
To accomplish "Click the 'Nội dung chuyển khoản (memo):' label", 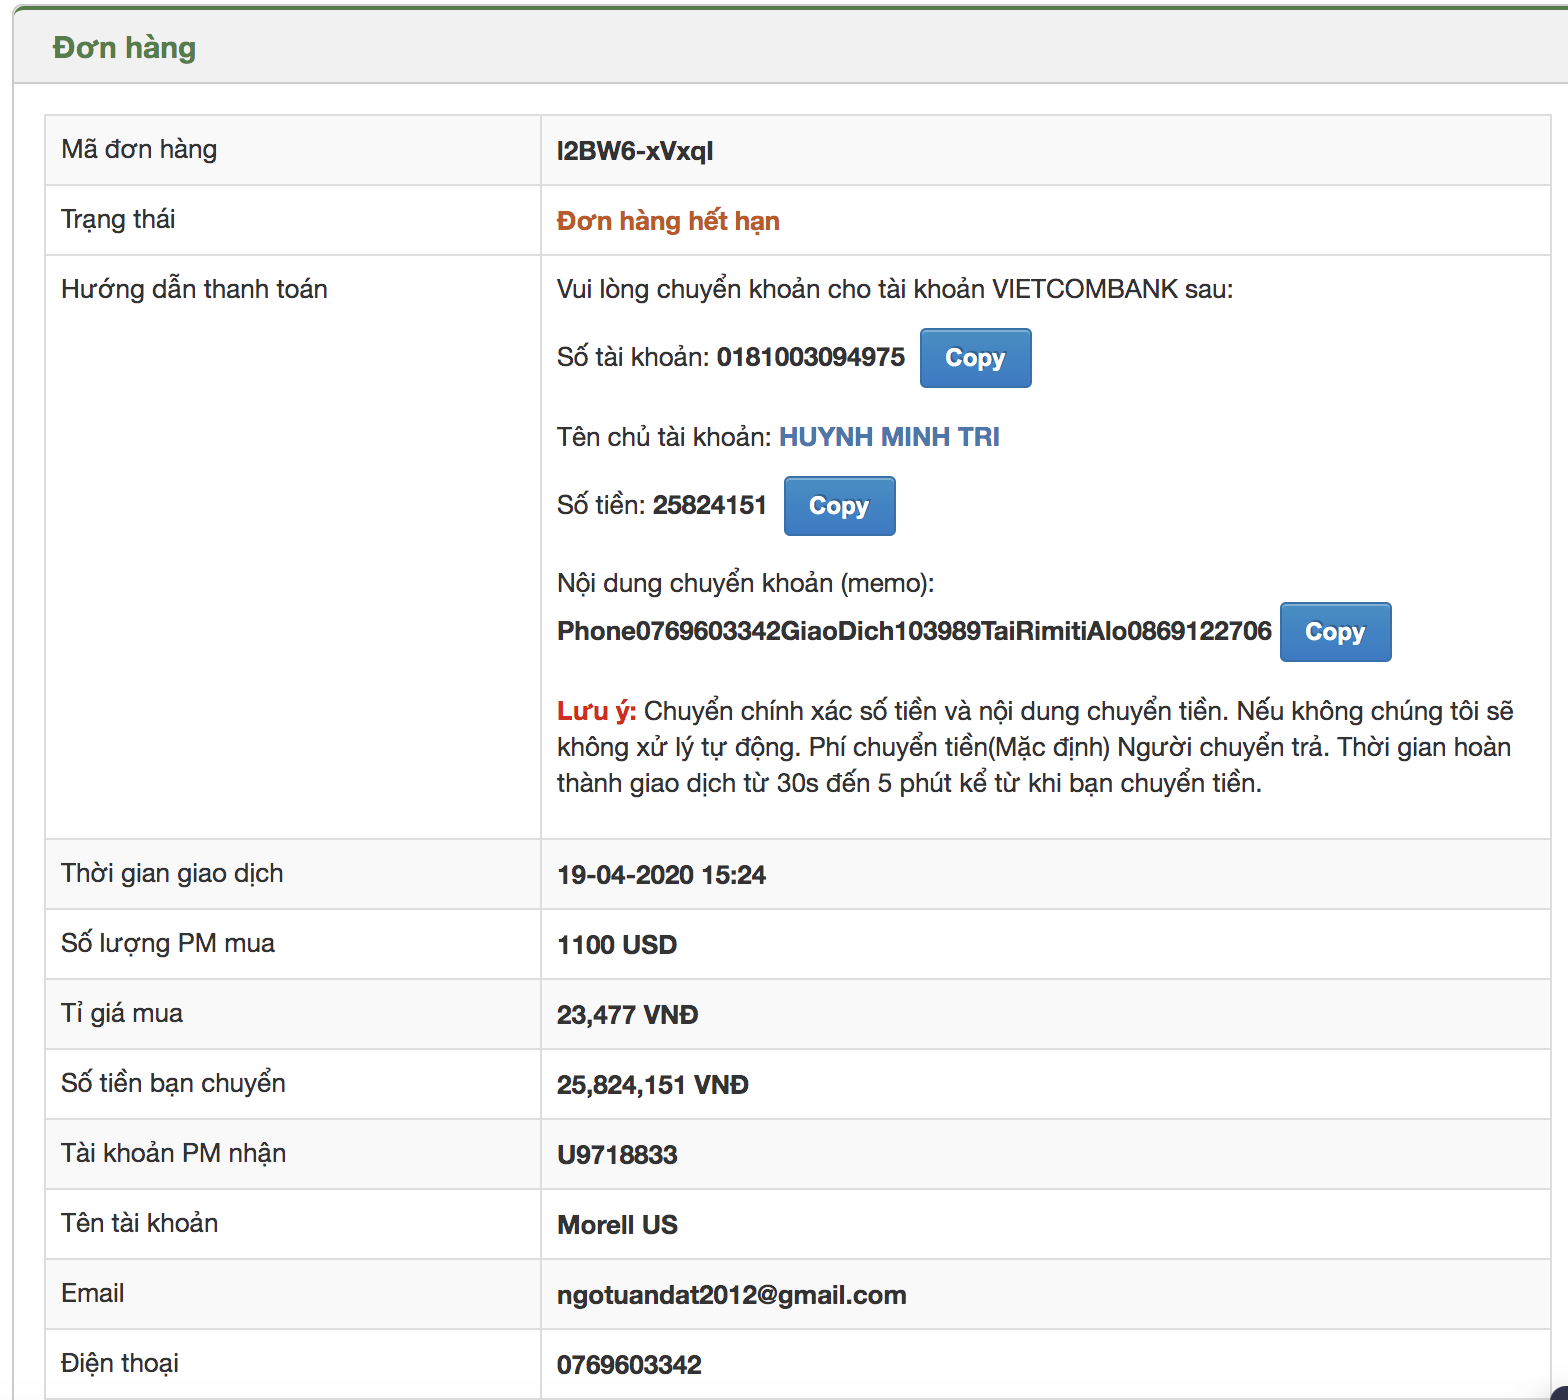I will pos(746,583).
